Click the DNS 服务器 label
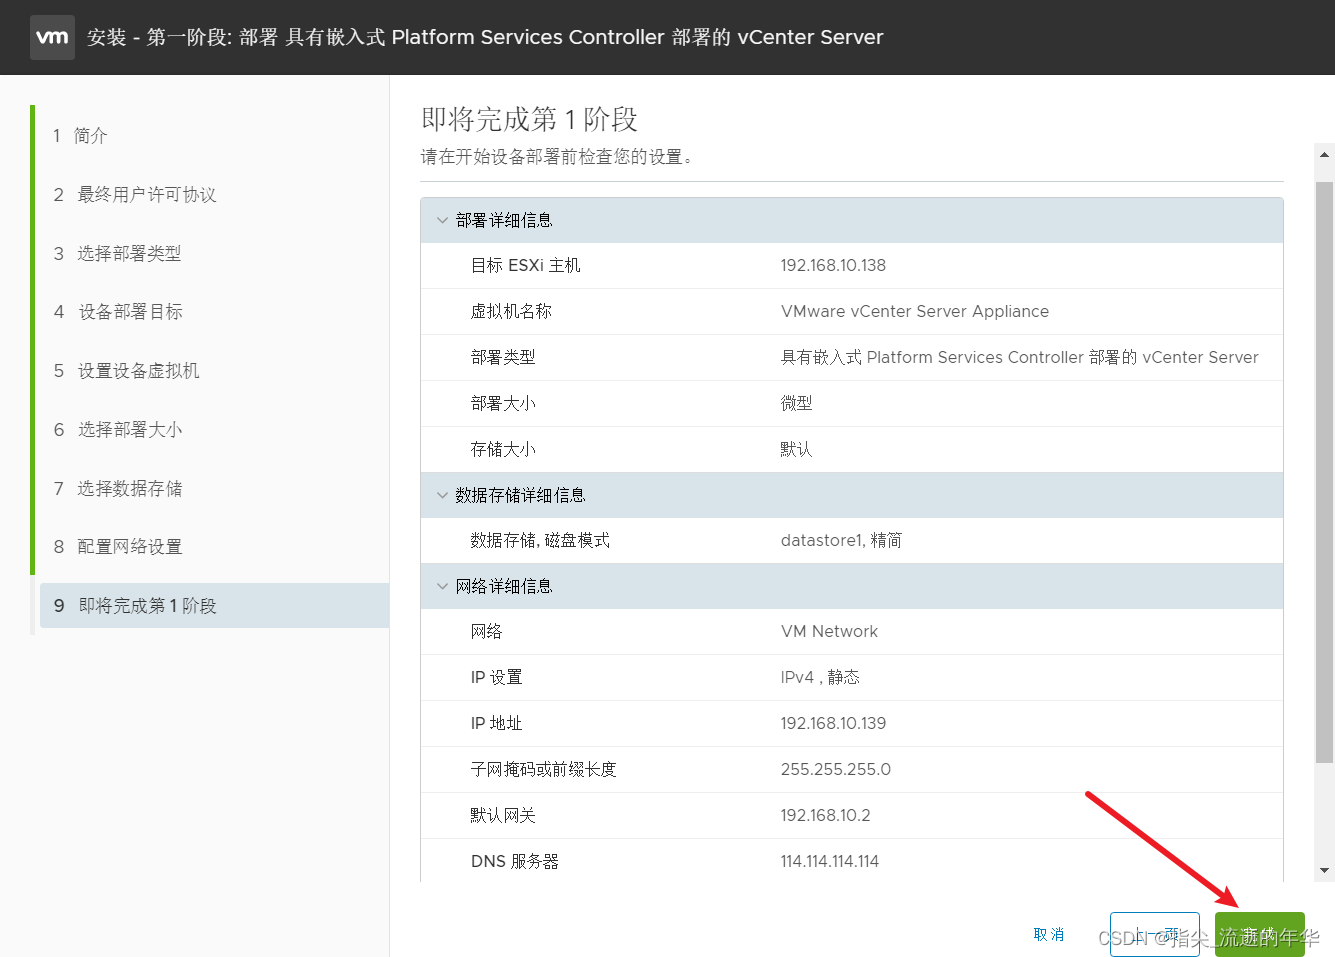1335x957 pixels. pyautogui.click(x=514, y=861)
